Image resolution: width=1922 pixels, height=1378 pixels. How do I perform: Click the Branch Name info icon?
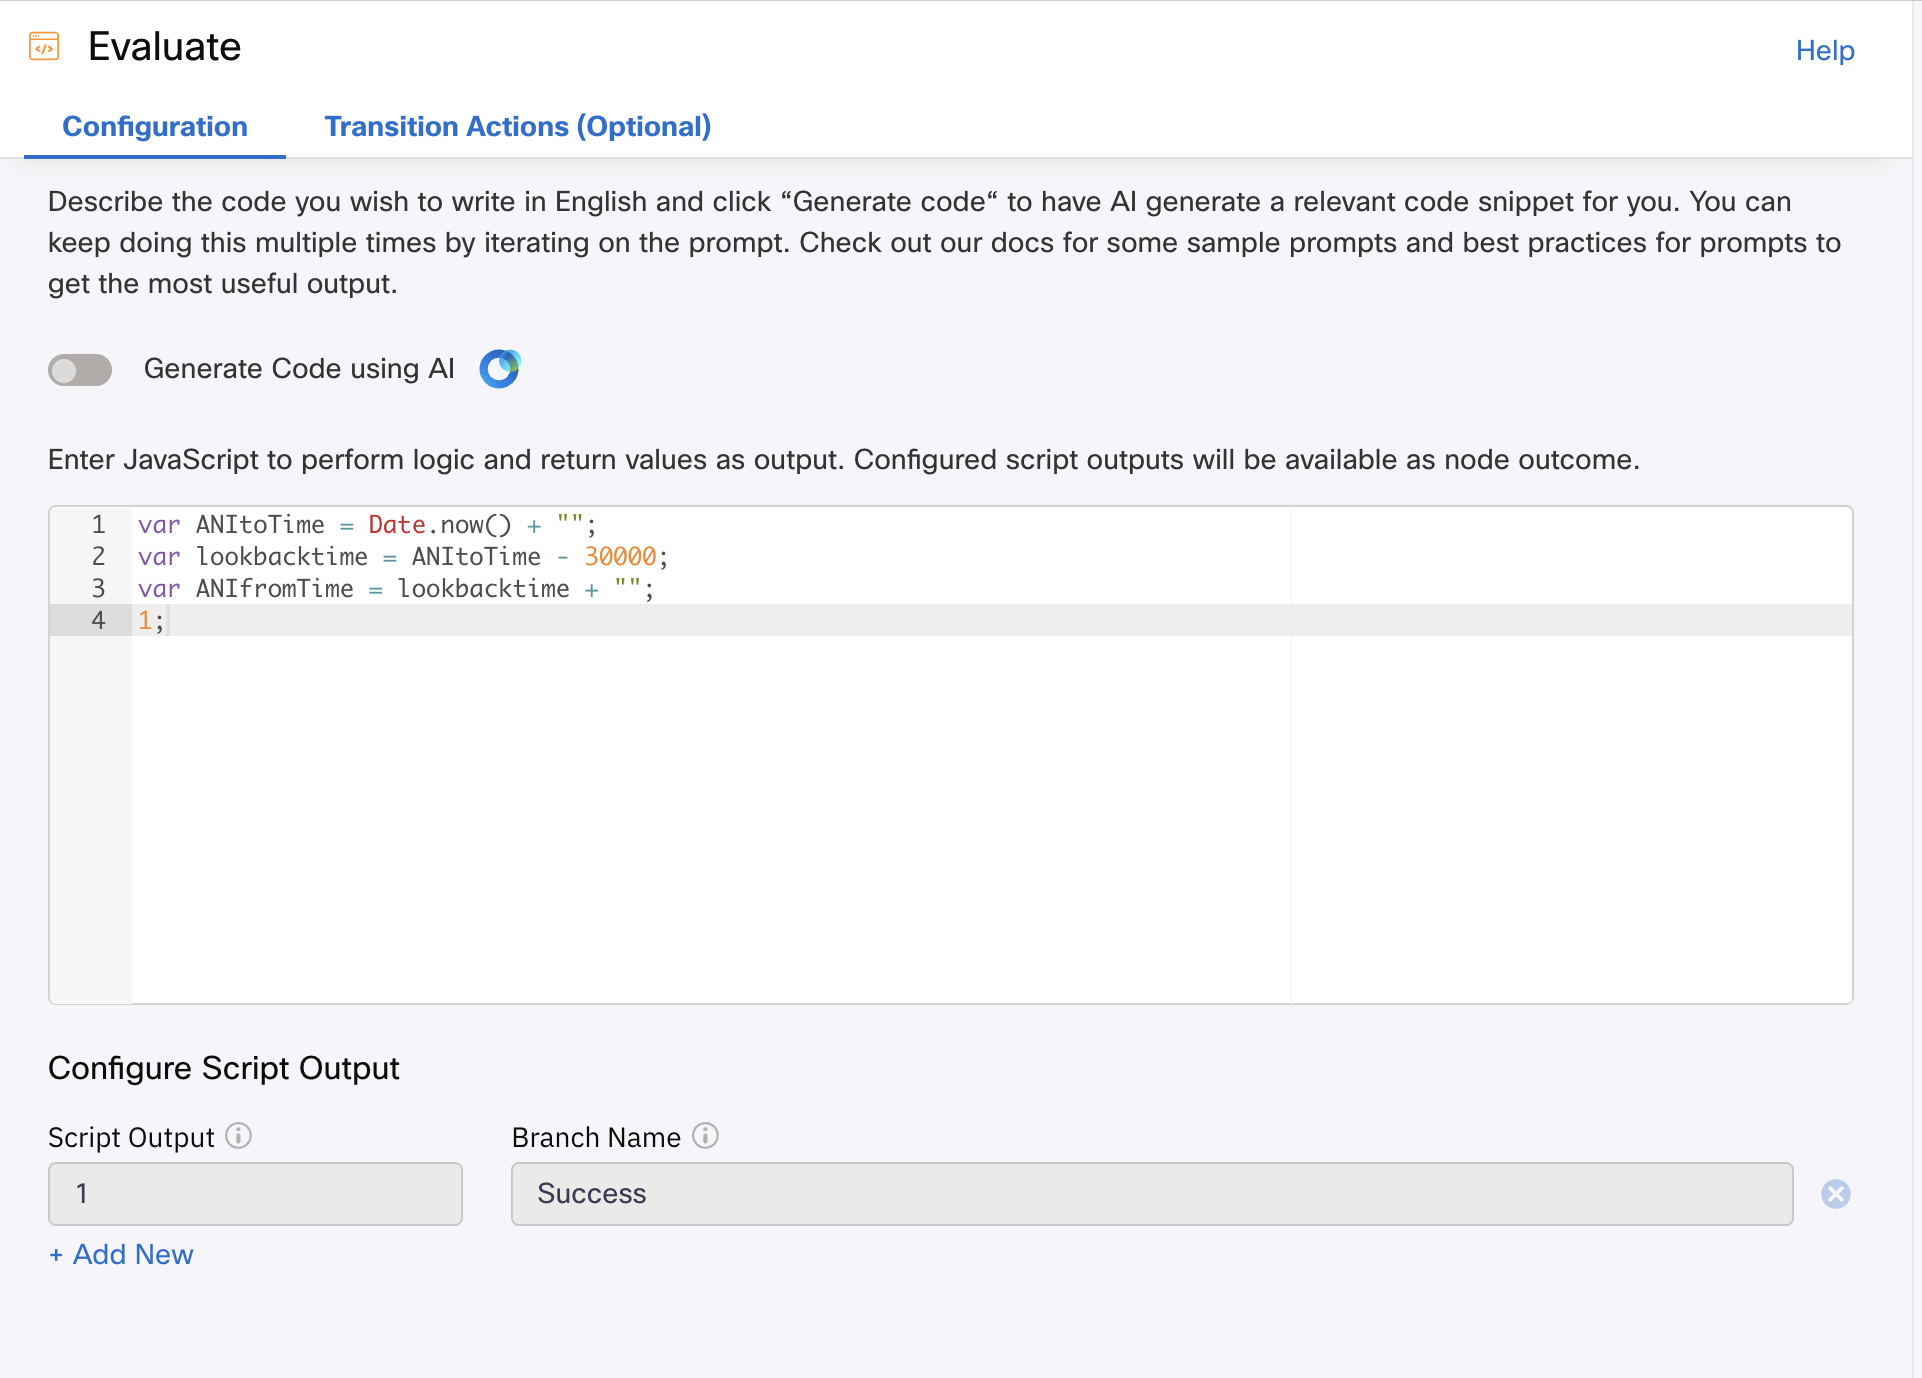coord(705,1136)
